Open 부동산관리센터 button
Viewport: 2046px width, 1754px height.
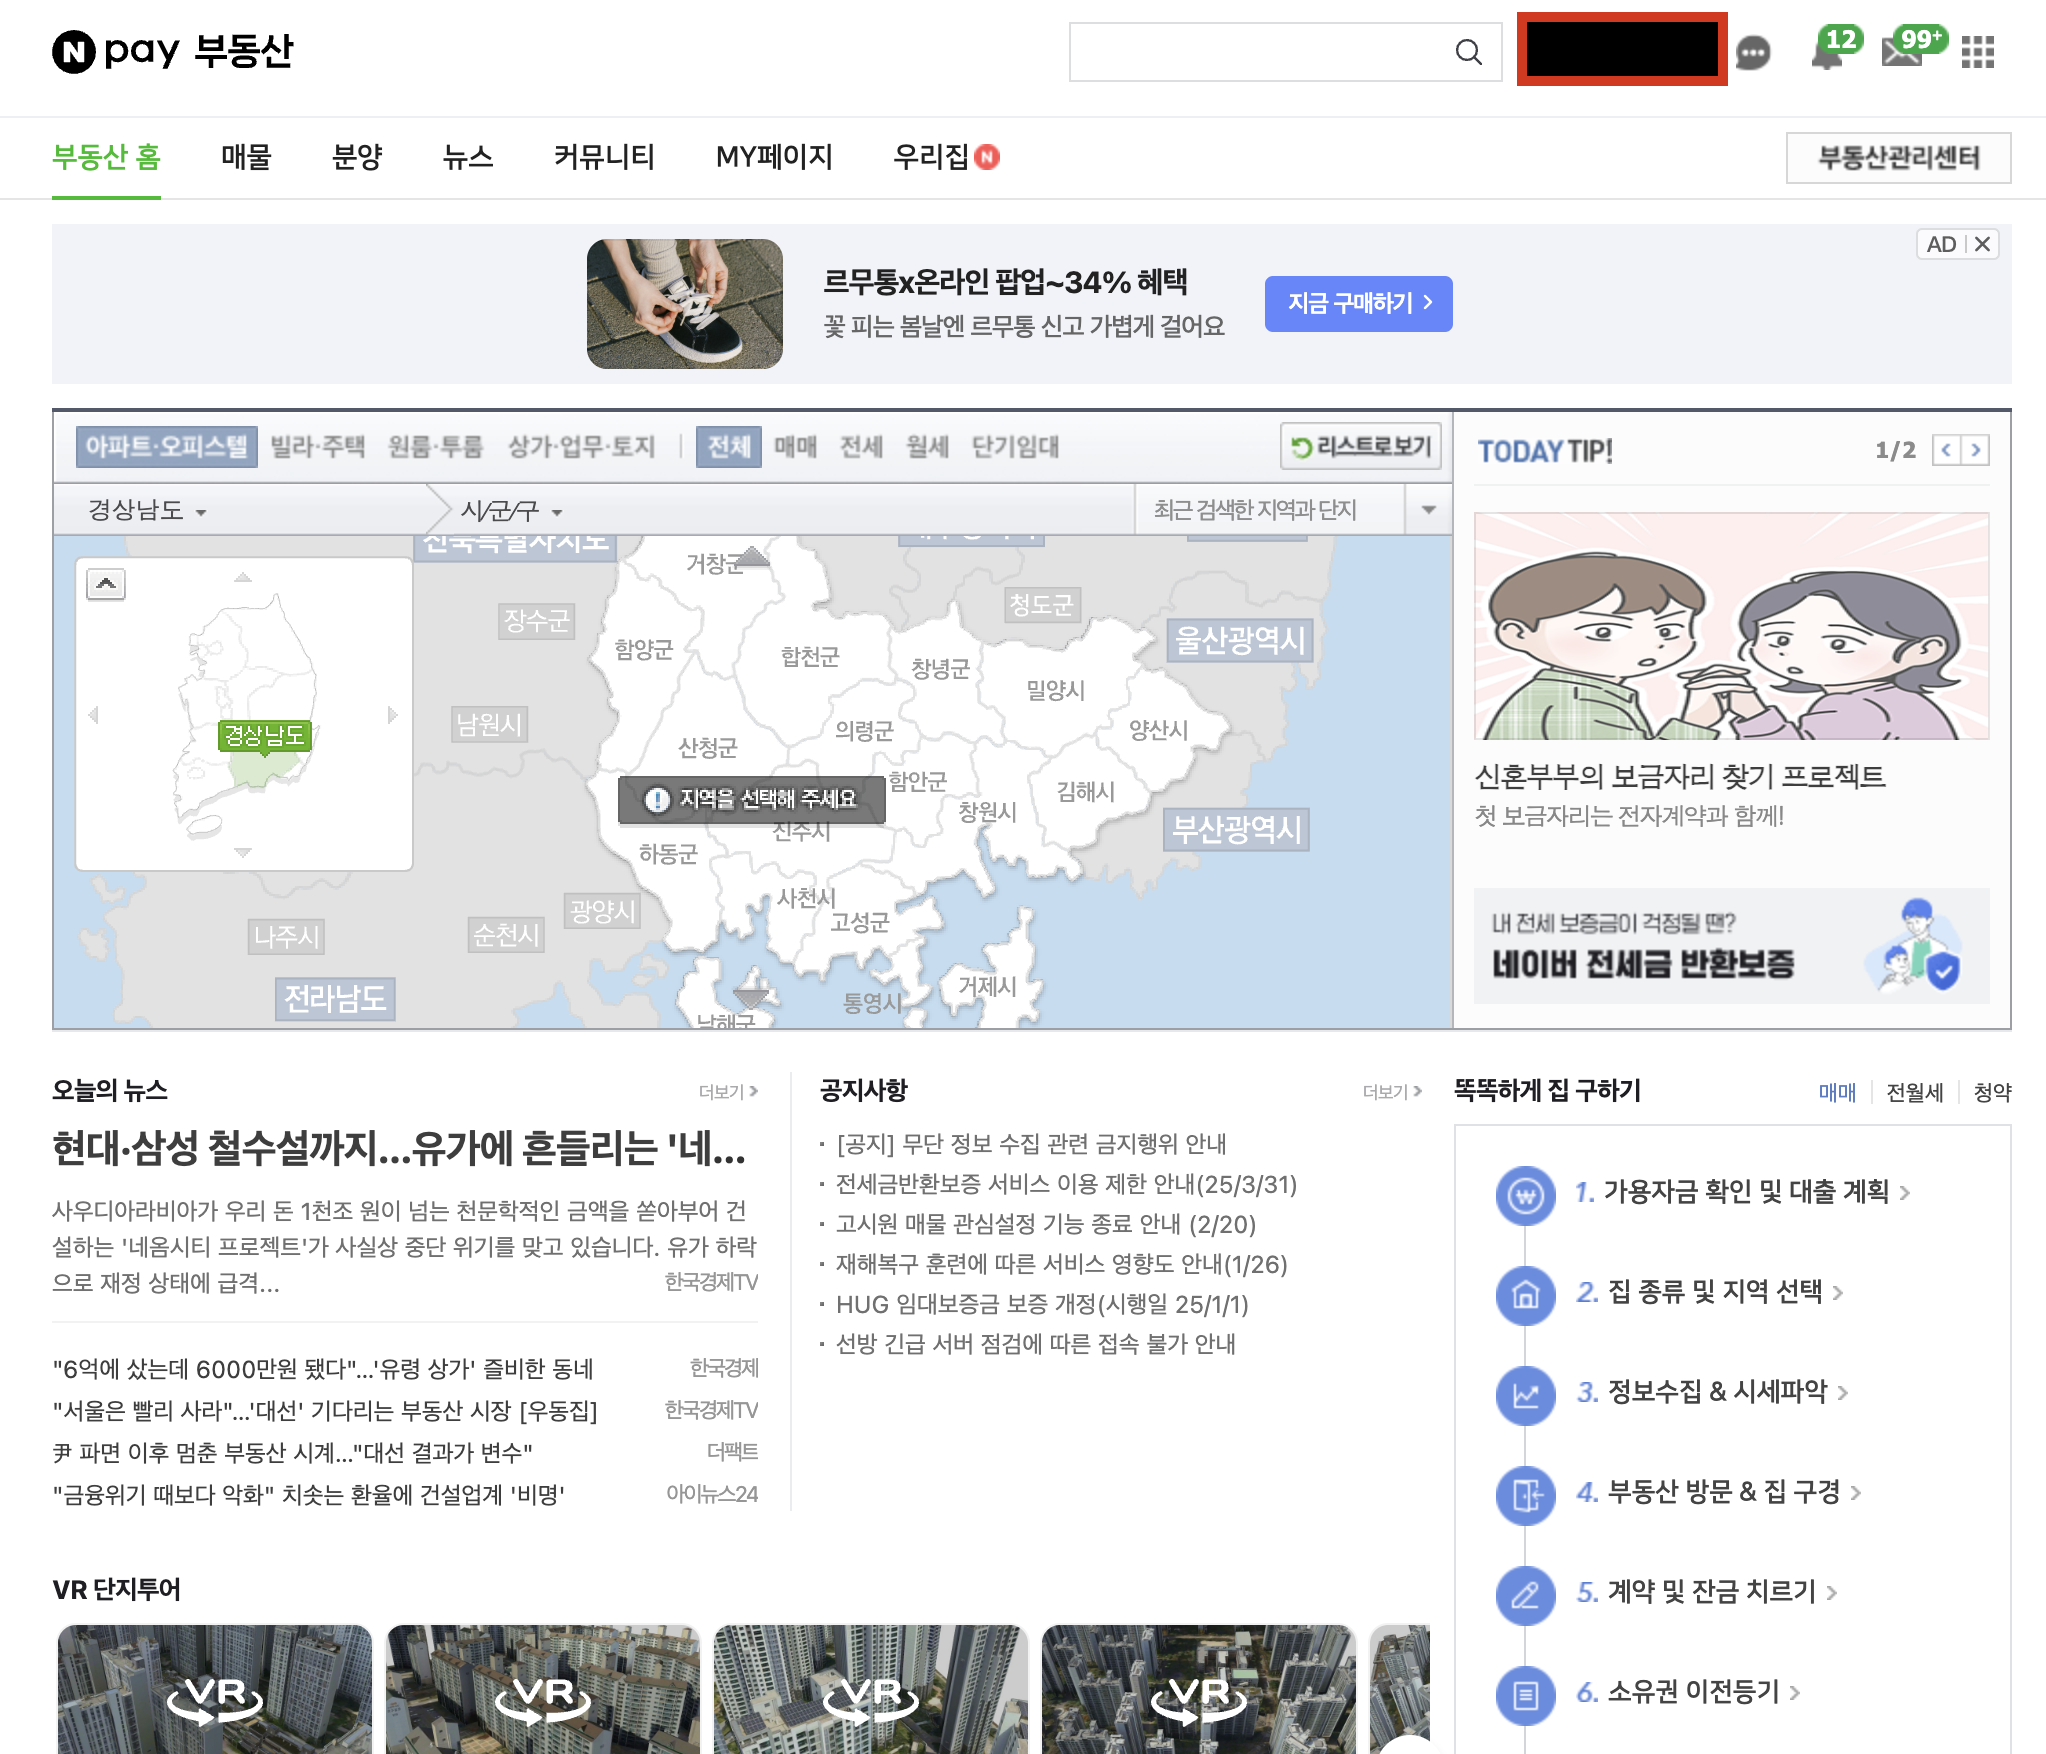coord(1897,158)
